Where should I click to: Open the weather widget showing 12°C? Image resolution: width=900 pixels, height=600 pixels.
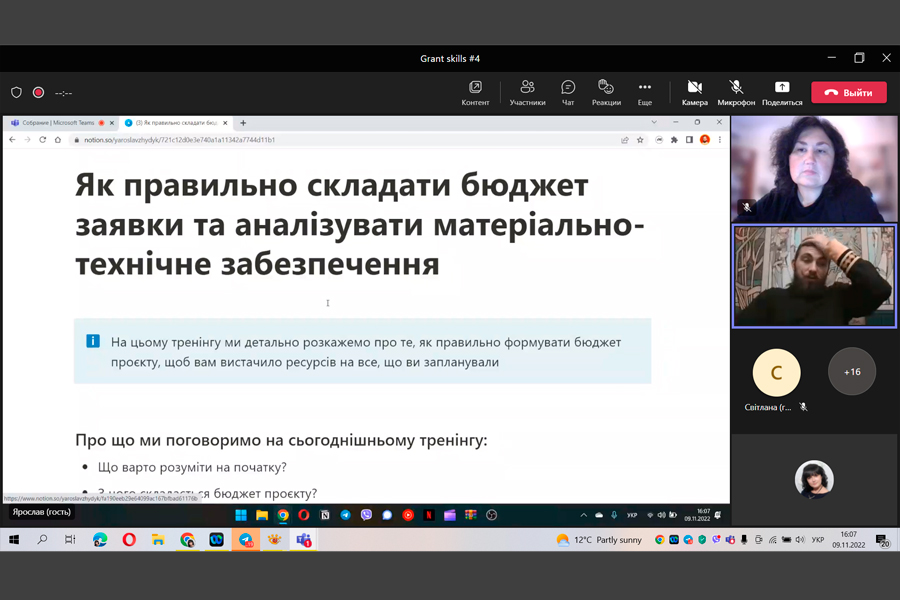(x=599, y=540)
